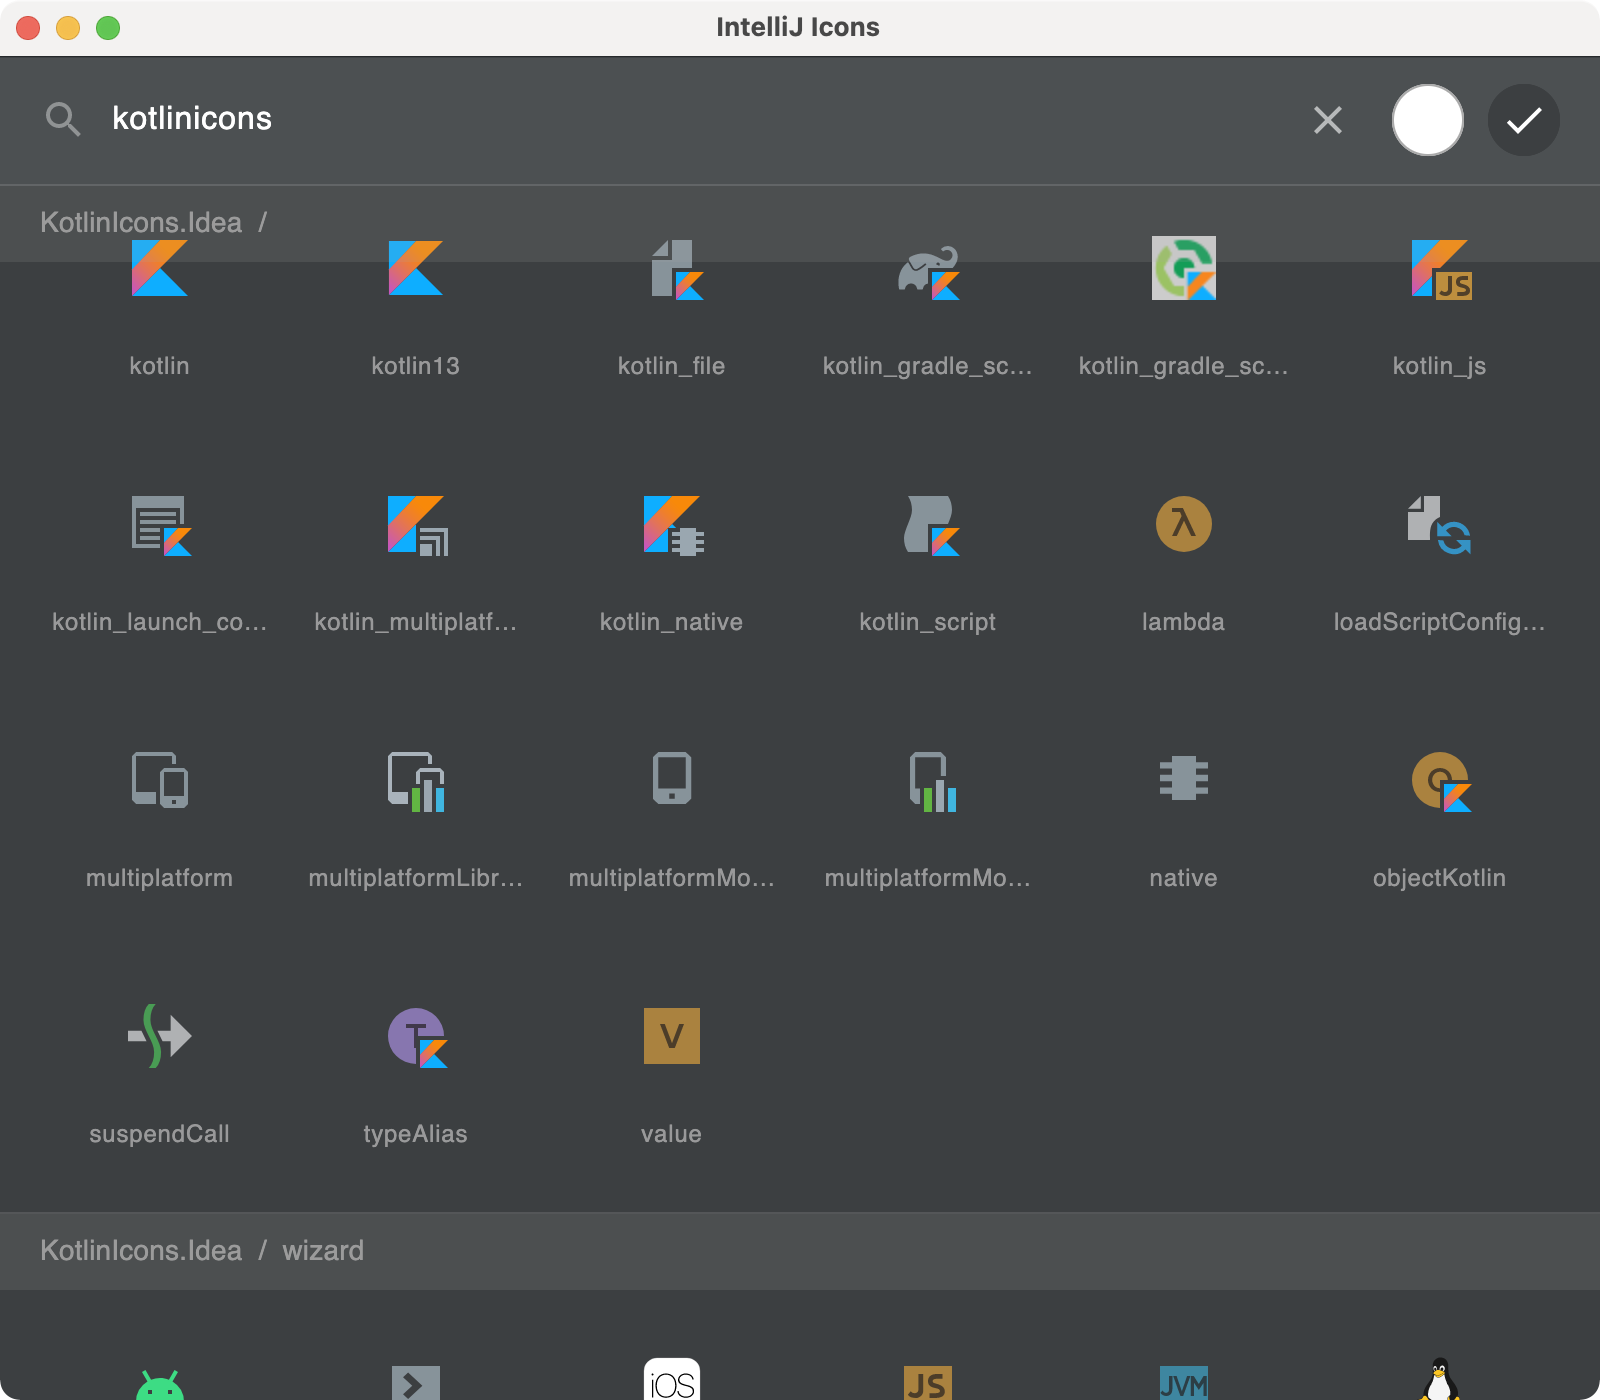The image size is (1600, 1400).
Task: Select the Linux penguin wizard icon
Action: (x=1440, y=1379)
